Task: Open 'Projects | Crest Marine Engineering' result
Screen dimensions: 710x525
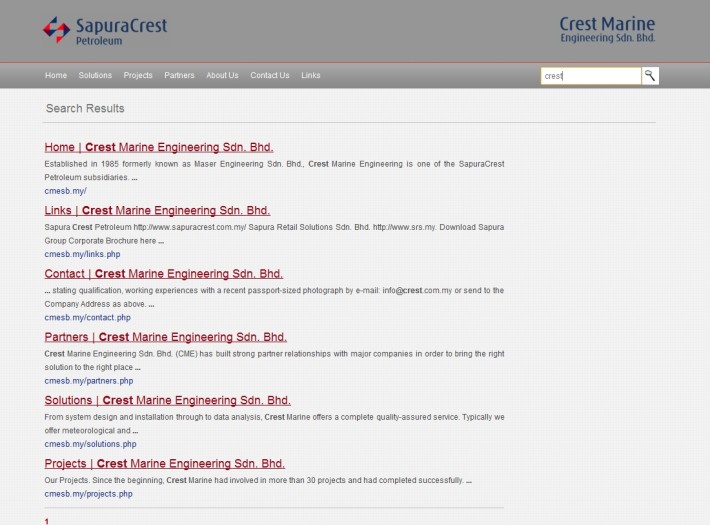Action: pyautogui.click(x=165, y=464)
